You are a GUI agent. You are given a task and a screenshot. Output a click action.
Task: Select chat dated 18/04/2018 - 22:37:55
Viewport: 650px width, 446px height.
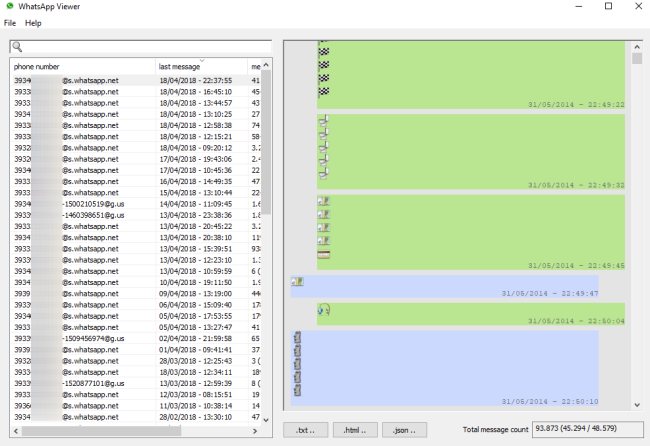[136, 80]
